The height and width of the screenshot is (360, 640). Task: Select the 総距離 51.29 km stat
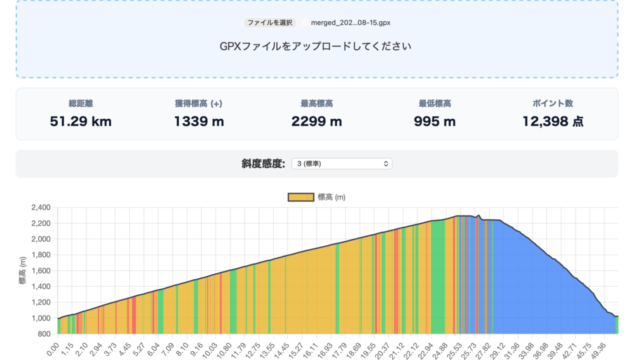81,114
